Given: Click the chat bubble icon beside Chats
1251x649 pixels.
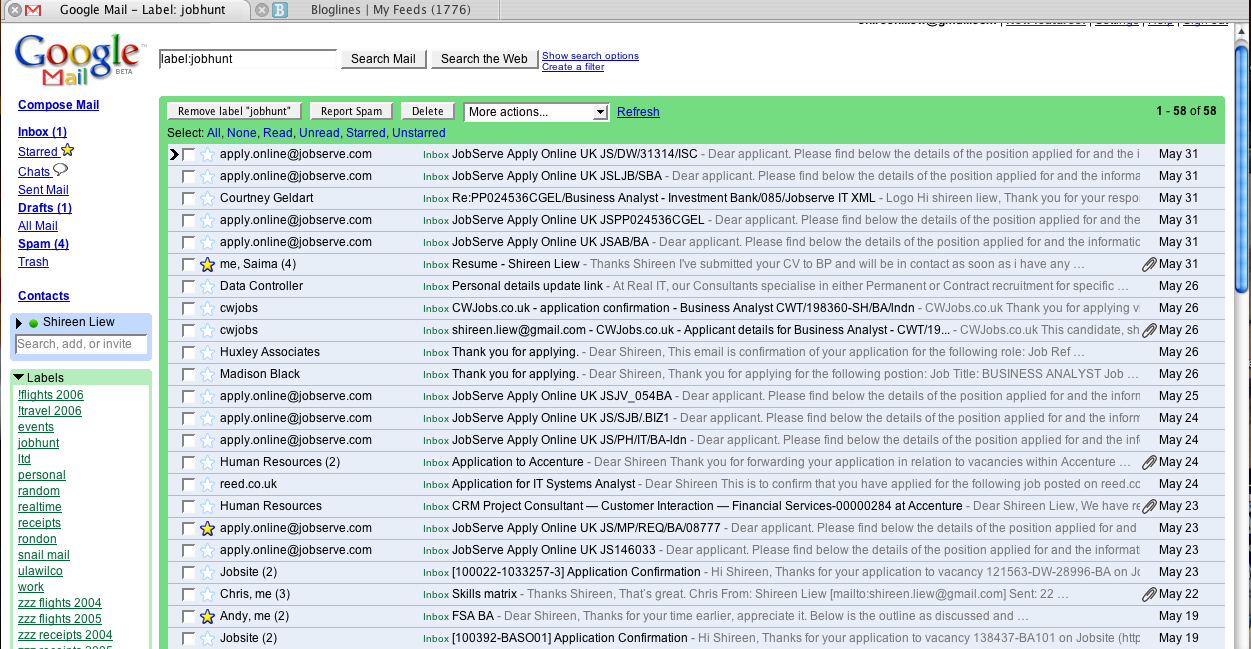Looking at the screenshot, I should click(x=60, y=171).
